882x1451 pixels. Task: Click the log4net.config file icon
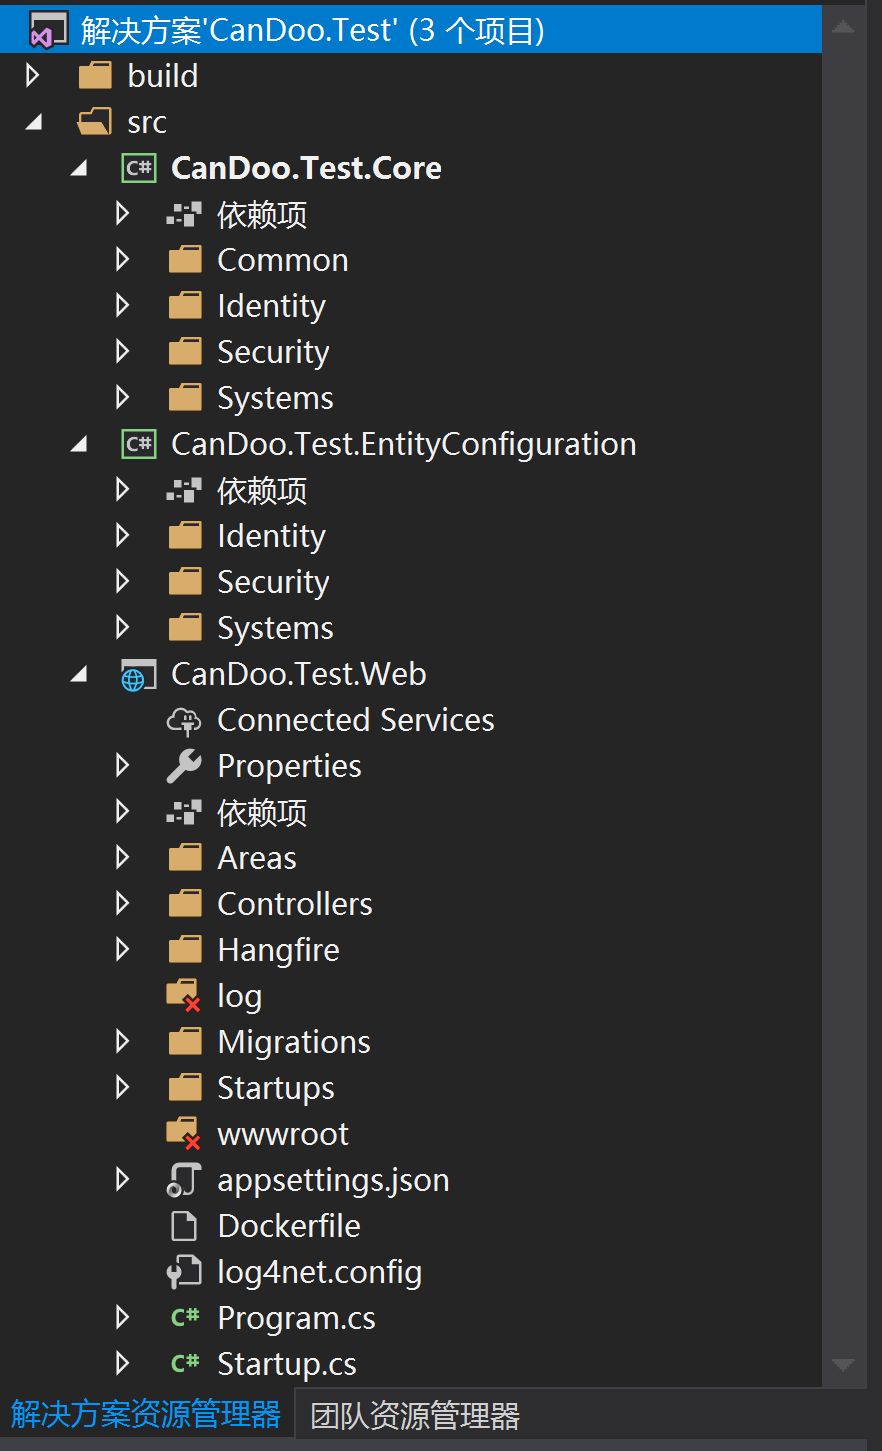pos(184,1272)
